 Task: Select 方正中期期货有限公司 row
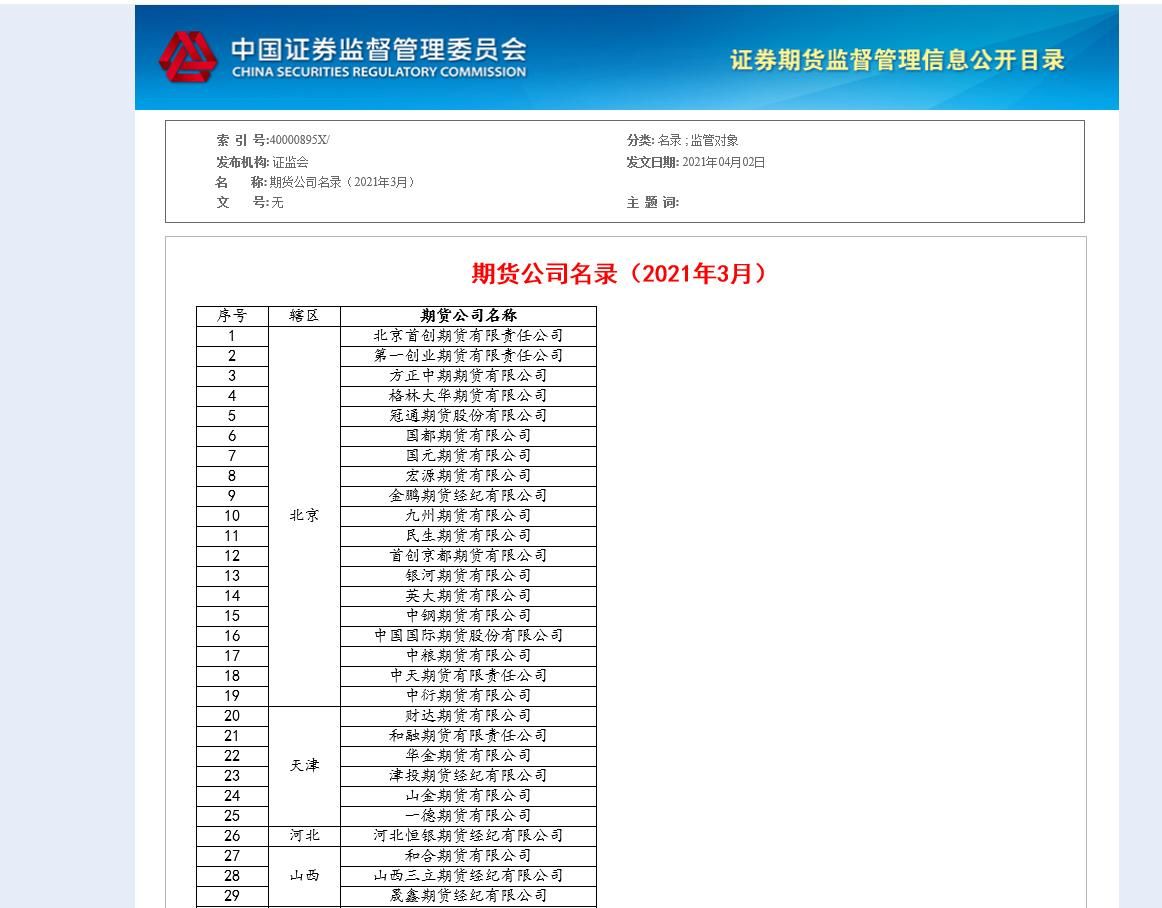tap(468, 376)
